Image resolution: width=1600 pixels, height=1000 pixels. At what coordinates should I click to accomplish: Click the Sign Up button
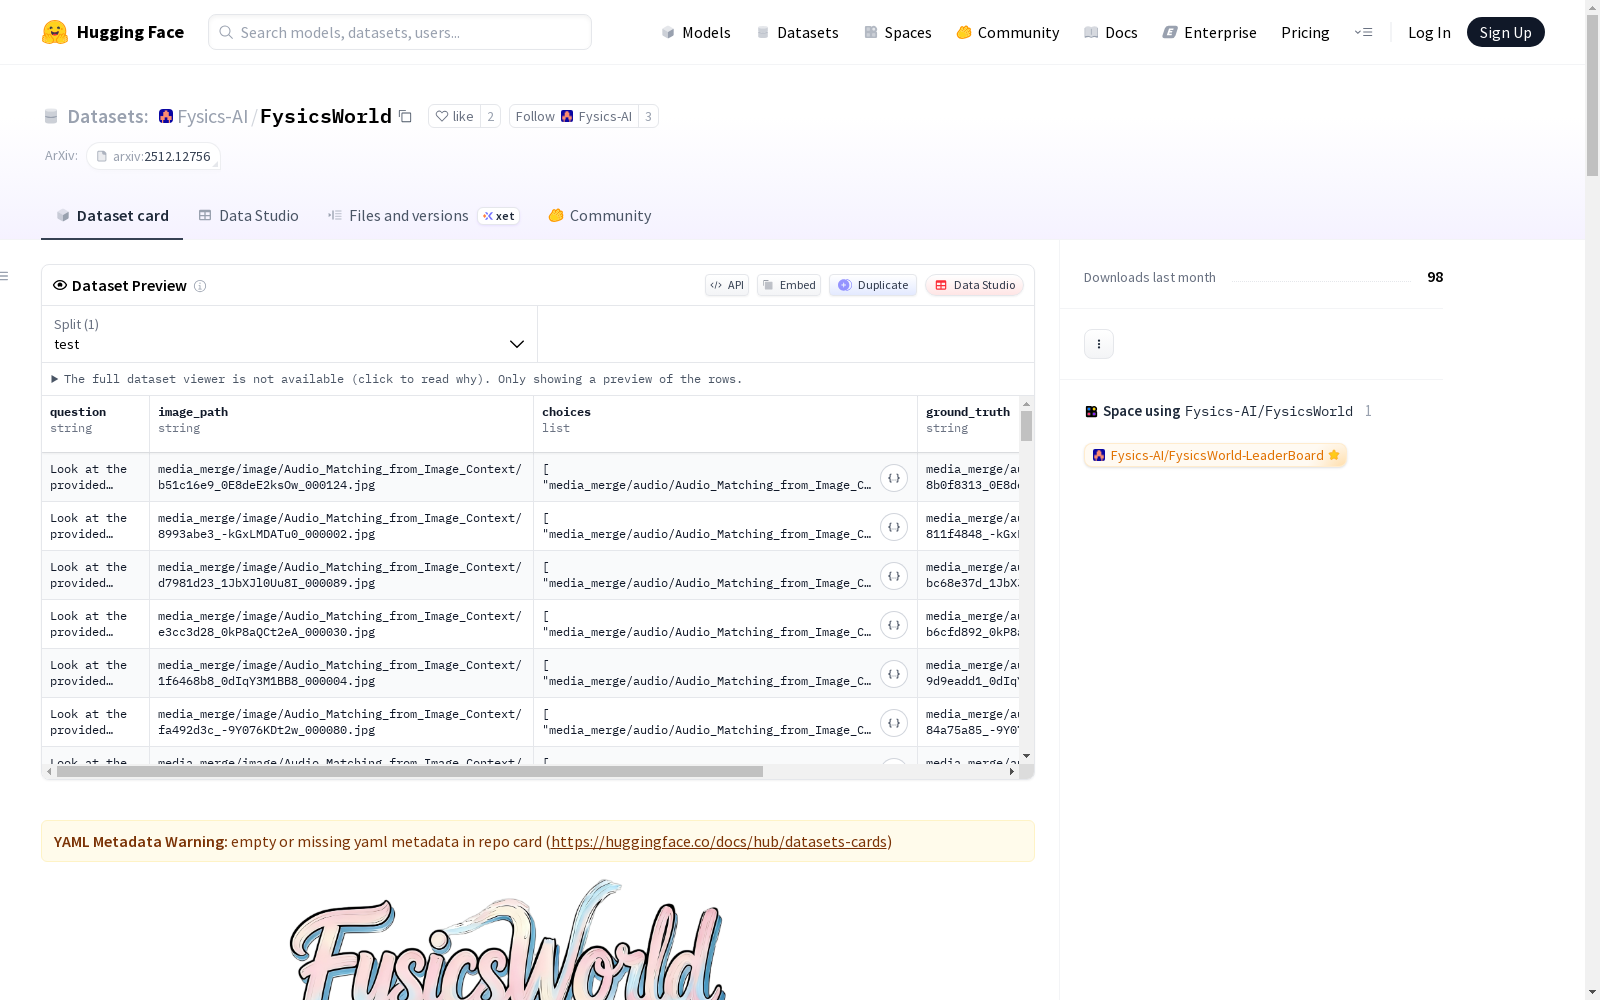point(1506,32)
